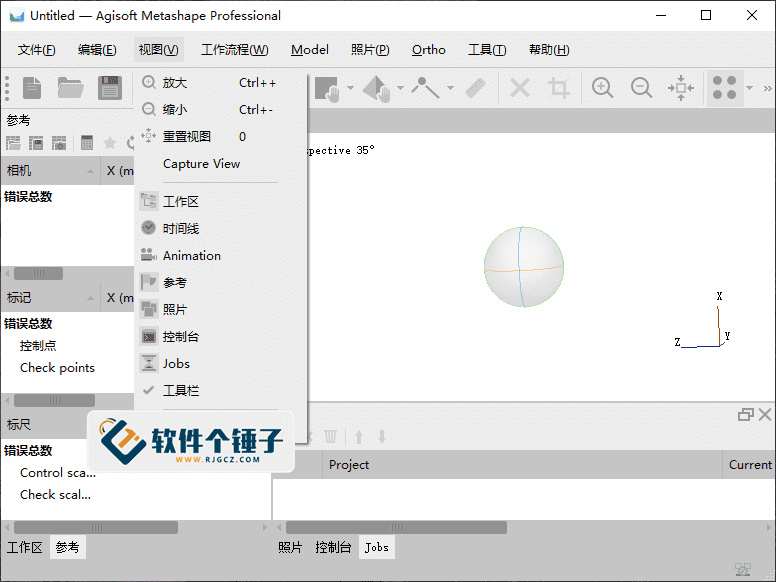Image resolution: width=776 pixels, height=582 pixels.
Task: Click the New document toolbar icon
Action: [x=32, y=88]
